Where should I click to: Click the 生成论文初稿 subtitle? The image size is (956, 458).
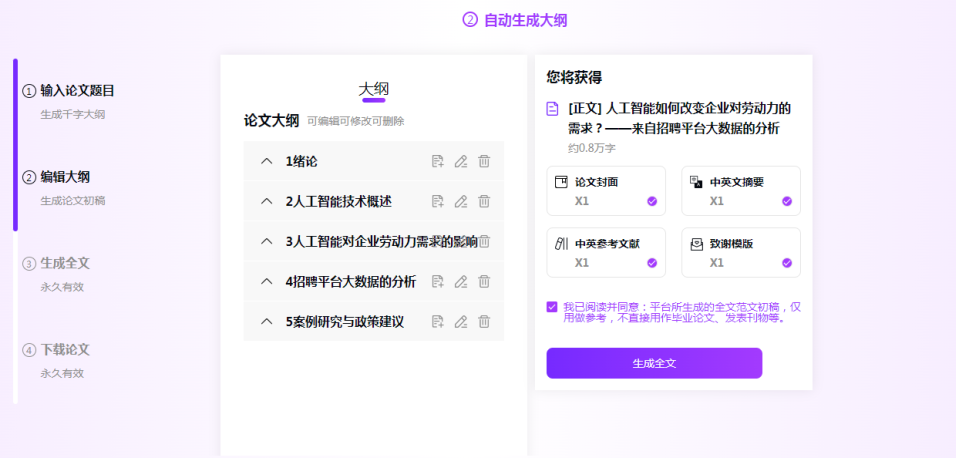[x=73, y=201]
